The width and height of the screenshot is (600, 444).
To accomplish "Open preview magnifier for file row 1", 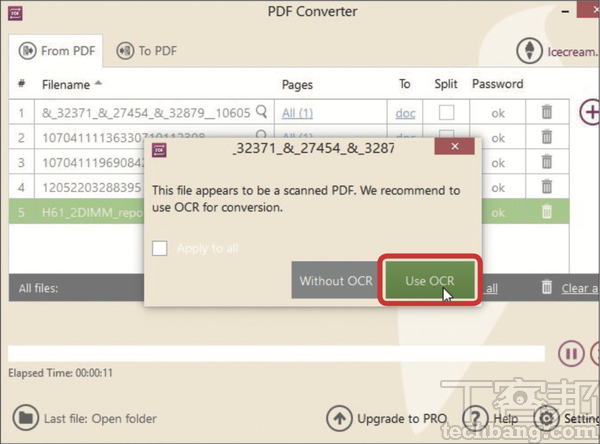I will point(261,112).
